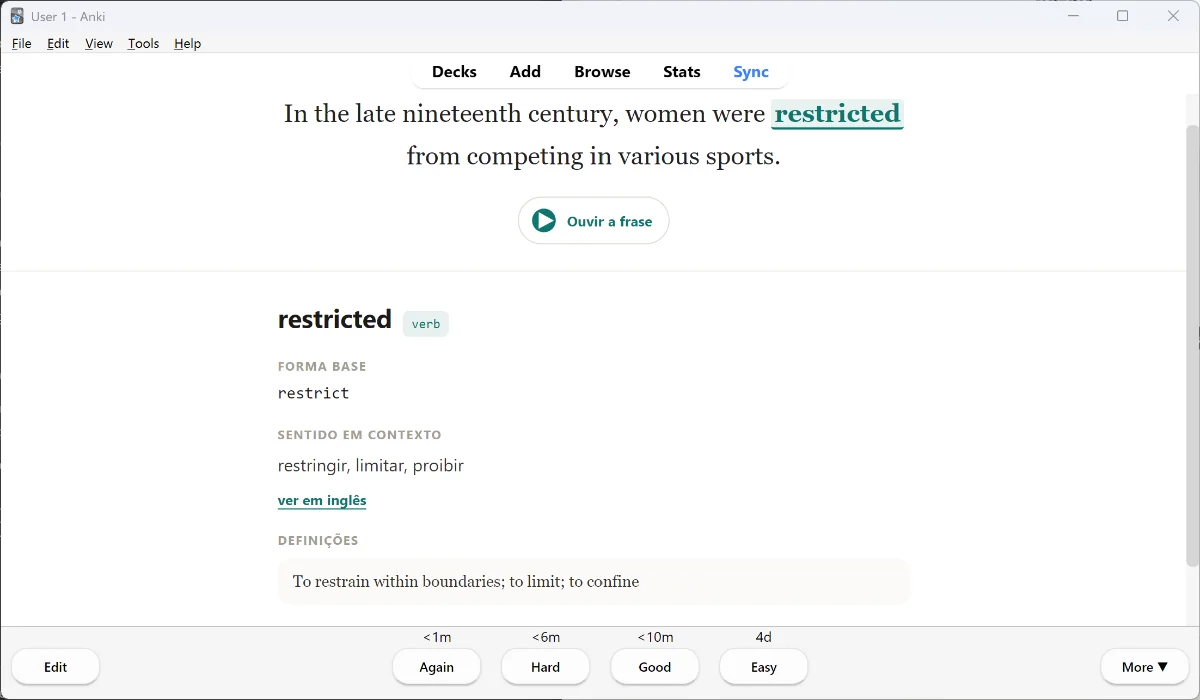Click the "FORMA BASE" section label
Viewport: 1200px width, 700px height.
pos(322,367)
